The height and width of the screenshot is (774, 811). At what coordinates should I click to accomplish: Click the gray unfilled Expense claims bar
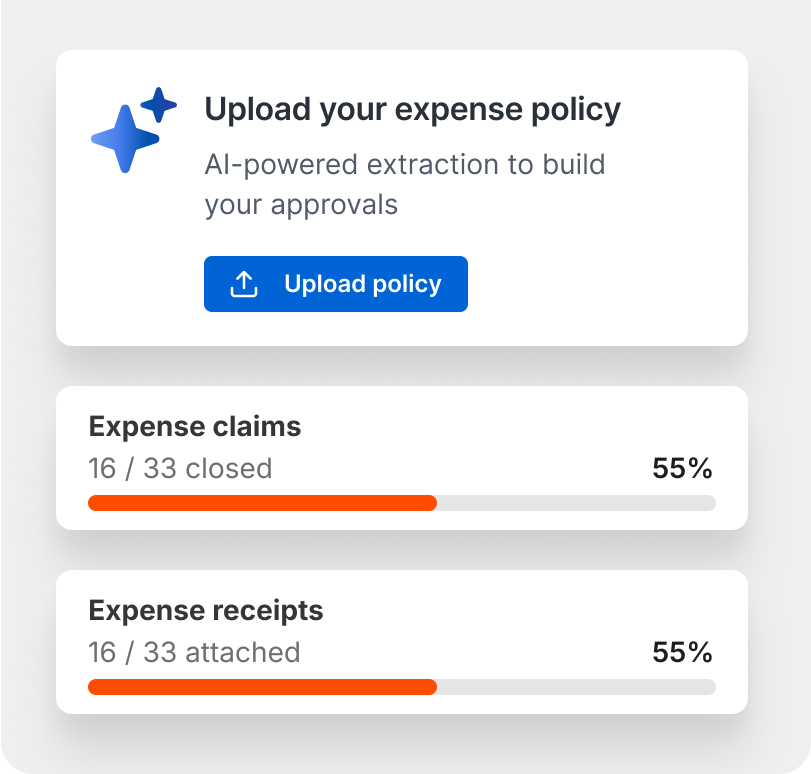pyautogui.click(x=576, y=503)
